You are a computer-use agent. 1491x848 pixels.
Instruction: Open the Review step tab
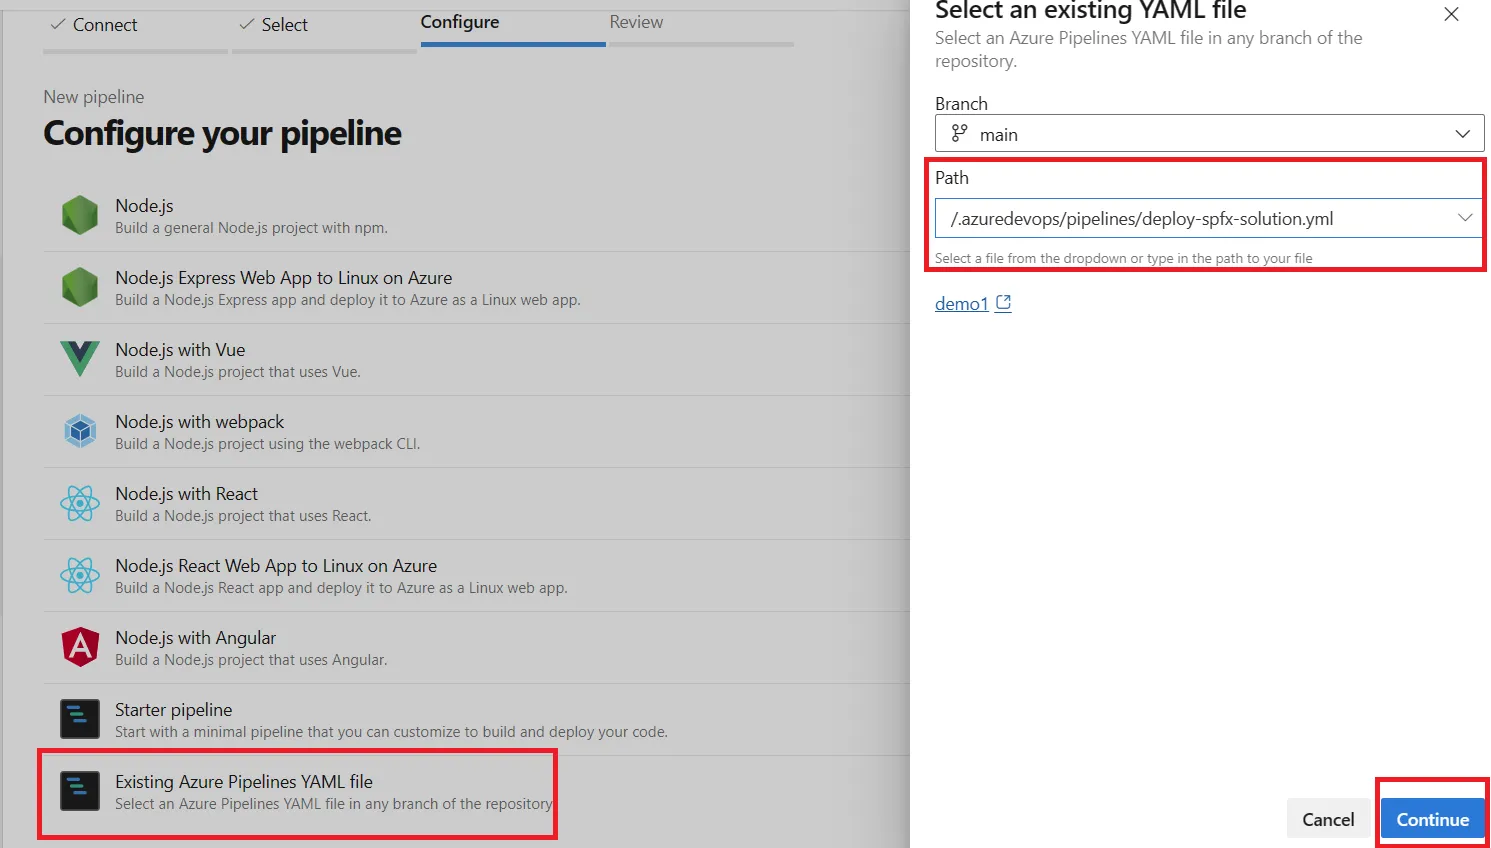636,22
